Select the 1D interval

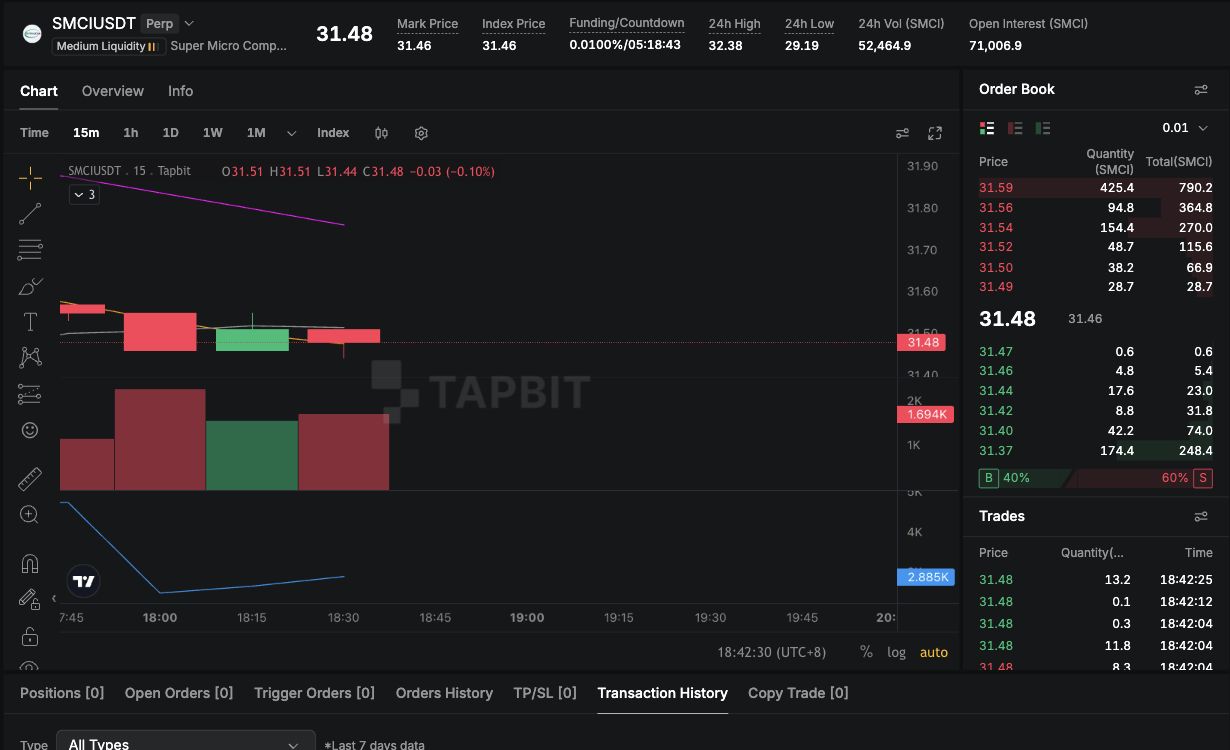171,133
